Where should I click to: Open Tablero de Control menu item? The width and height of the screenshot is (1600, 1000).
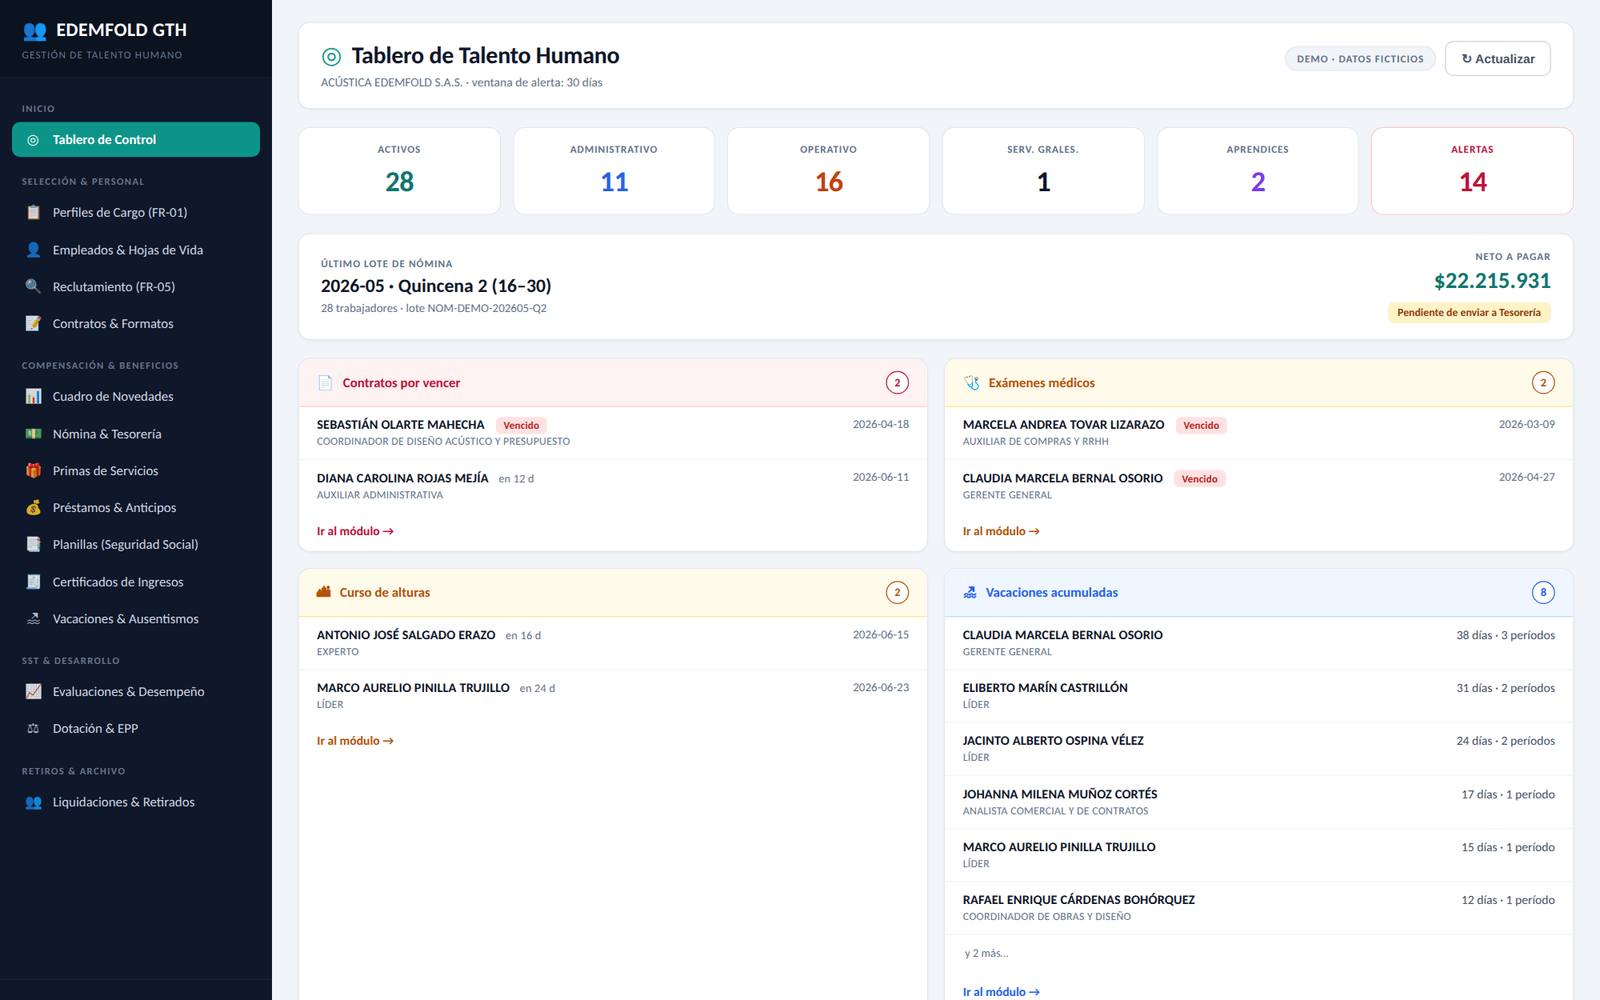point(136,140)
